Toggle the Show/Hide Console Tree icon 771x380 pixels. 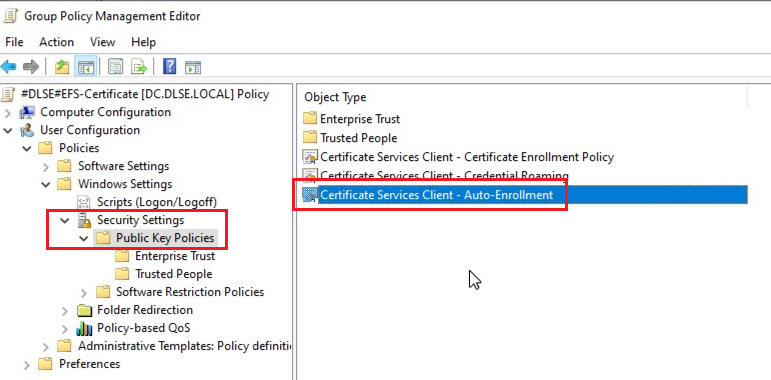(x=85, y=66)
